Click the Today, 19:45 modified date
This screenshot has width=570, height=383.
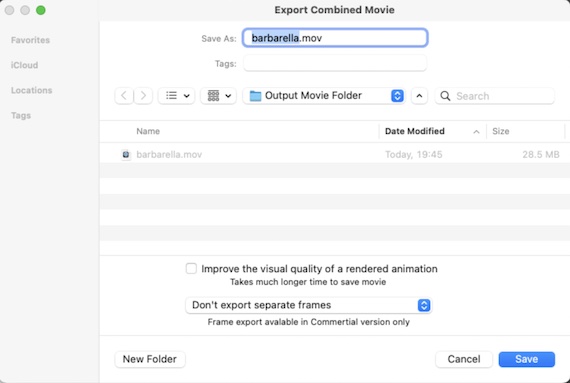(414, 154)
